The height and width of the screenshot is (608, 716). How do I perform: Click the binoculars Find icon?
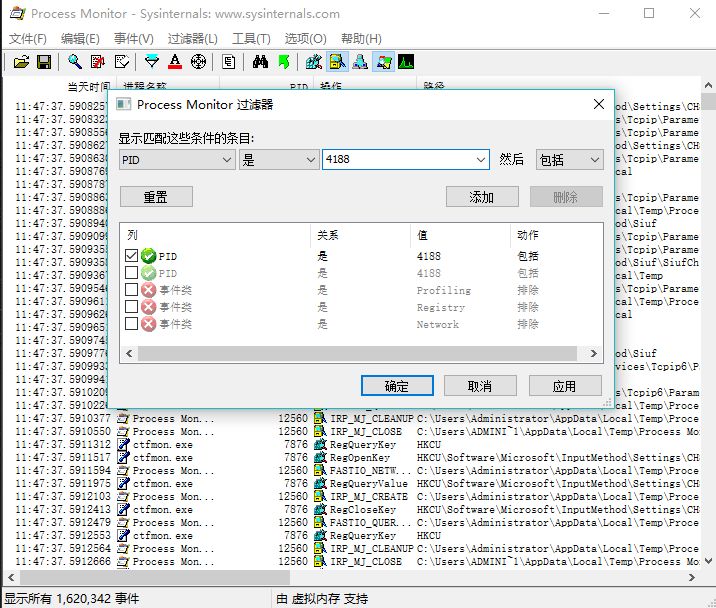(x=260, y=62)
